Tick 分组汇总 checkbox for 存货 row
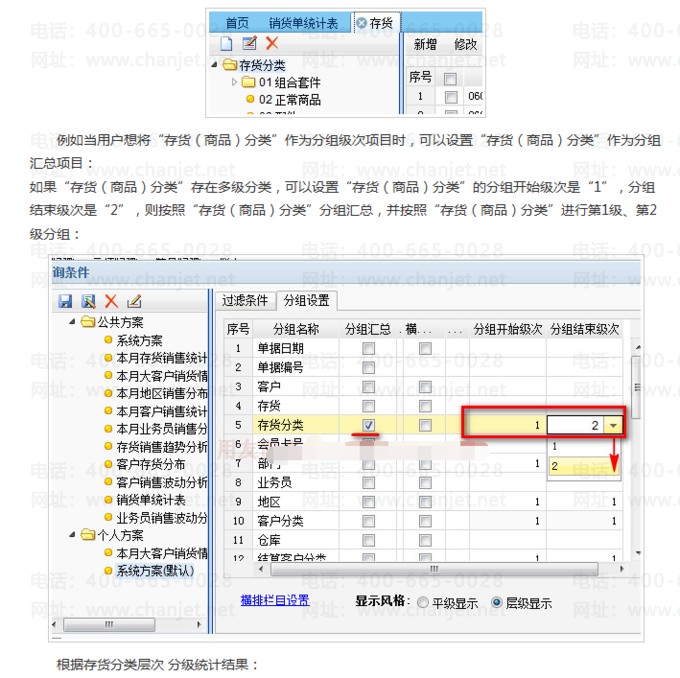This screenshot has width=680, height=678. (369, 406)
